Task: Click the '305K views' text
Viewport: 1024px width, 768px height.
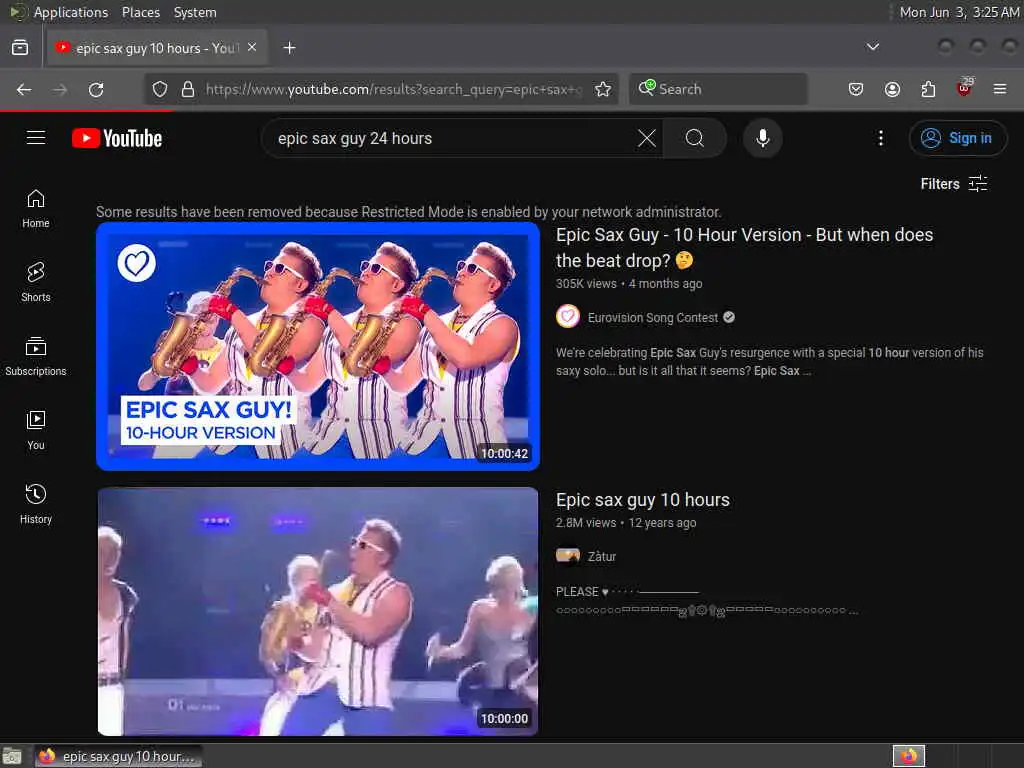Action: 586,284
